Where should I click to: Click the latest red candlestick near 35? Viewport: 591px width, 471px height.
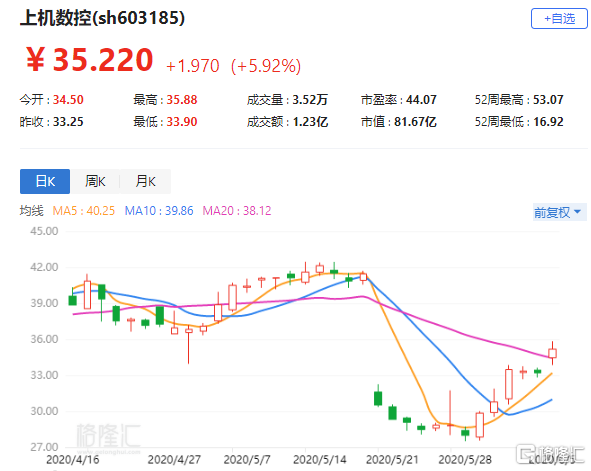click(x=553, y=353)
